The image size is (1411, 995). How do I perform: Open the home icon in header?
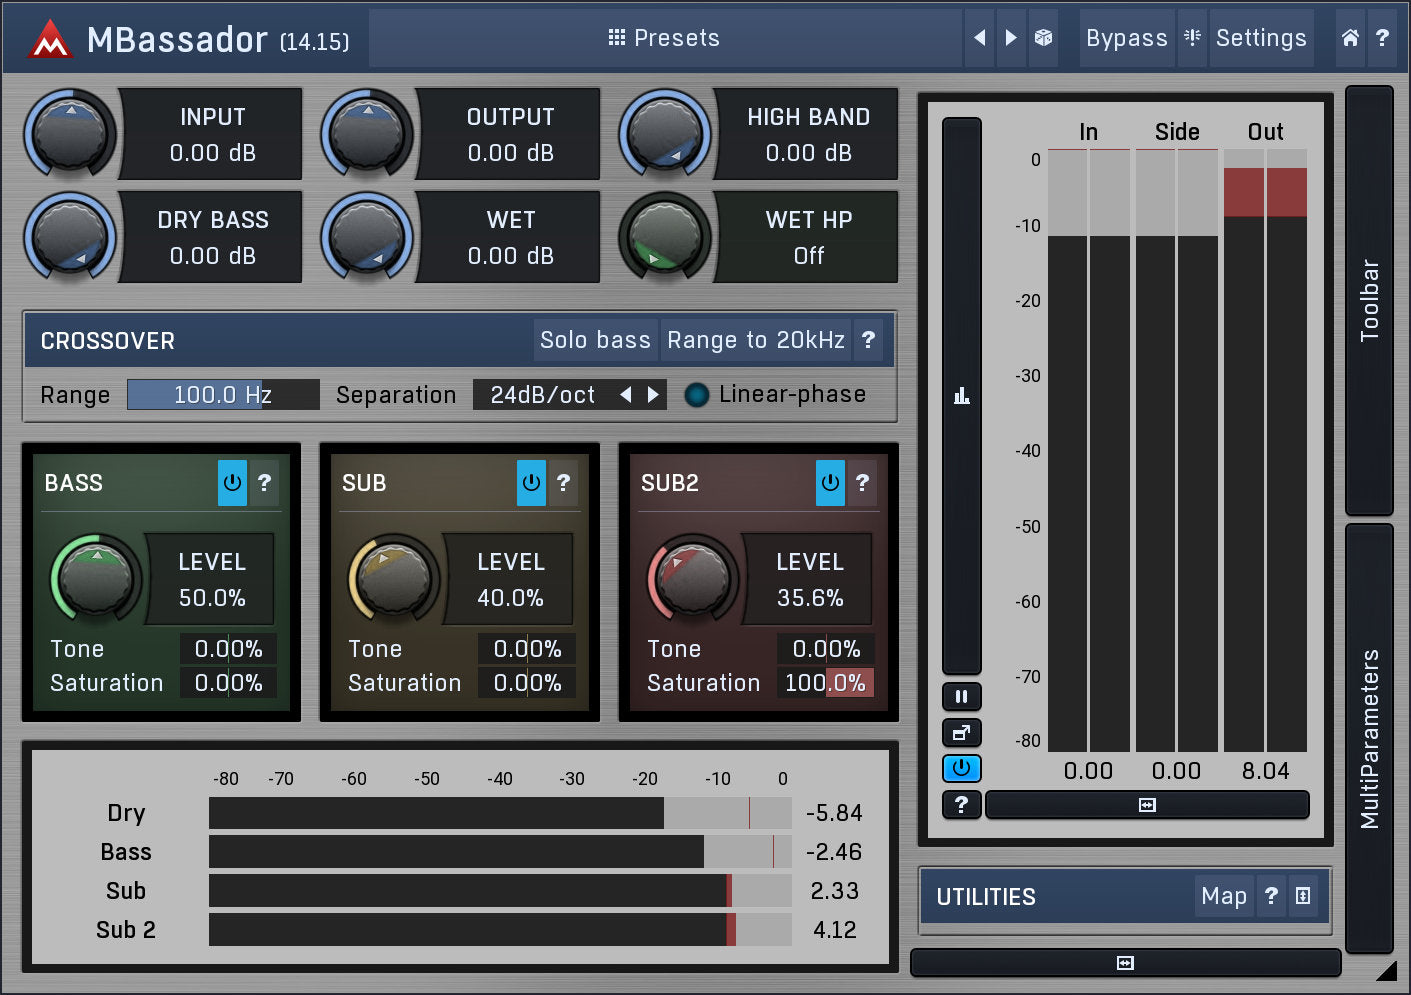point(1350,38)
